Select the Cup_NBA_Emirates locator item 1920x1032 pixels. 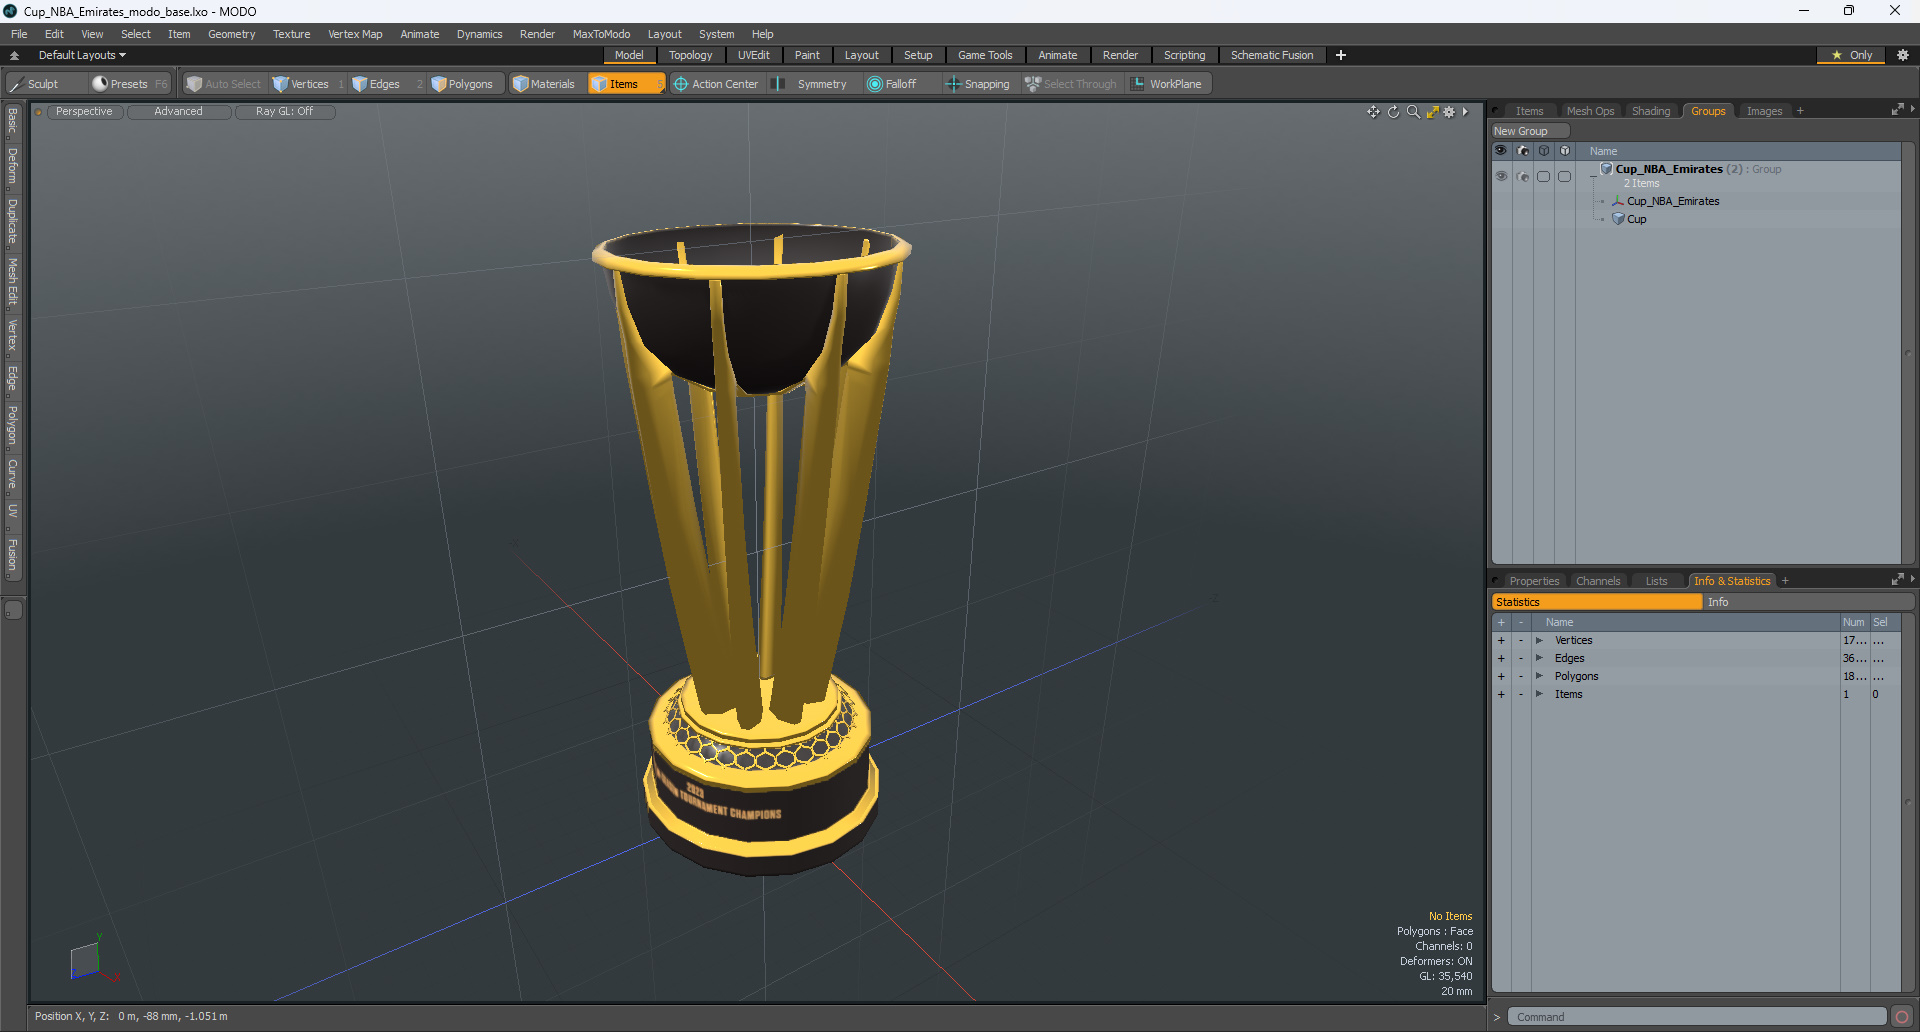pos(1673,201)
